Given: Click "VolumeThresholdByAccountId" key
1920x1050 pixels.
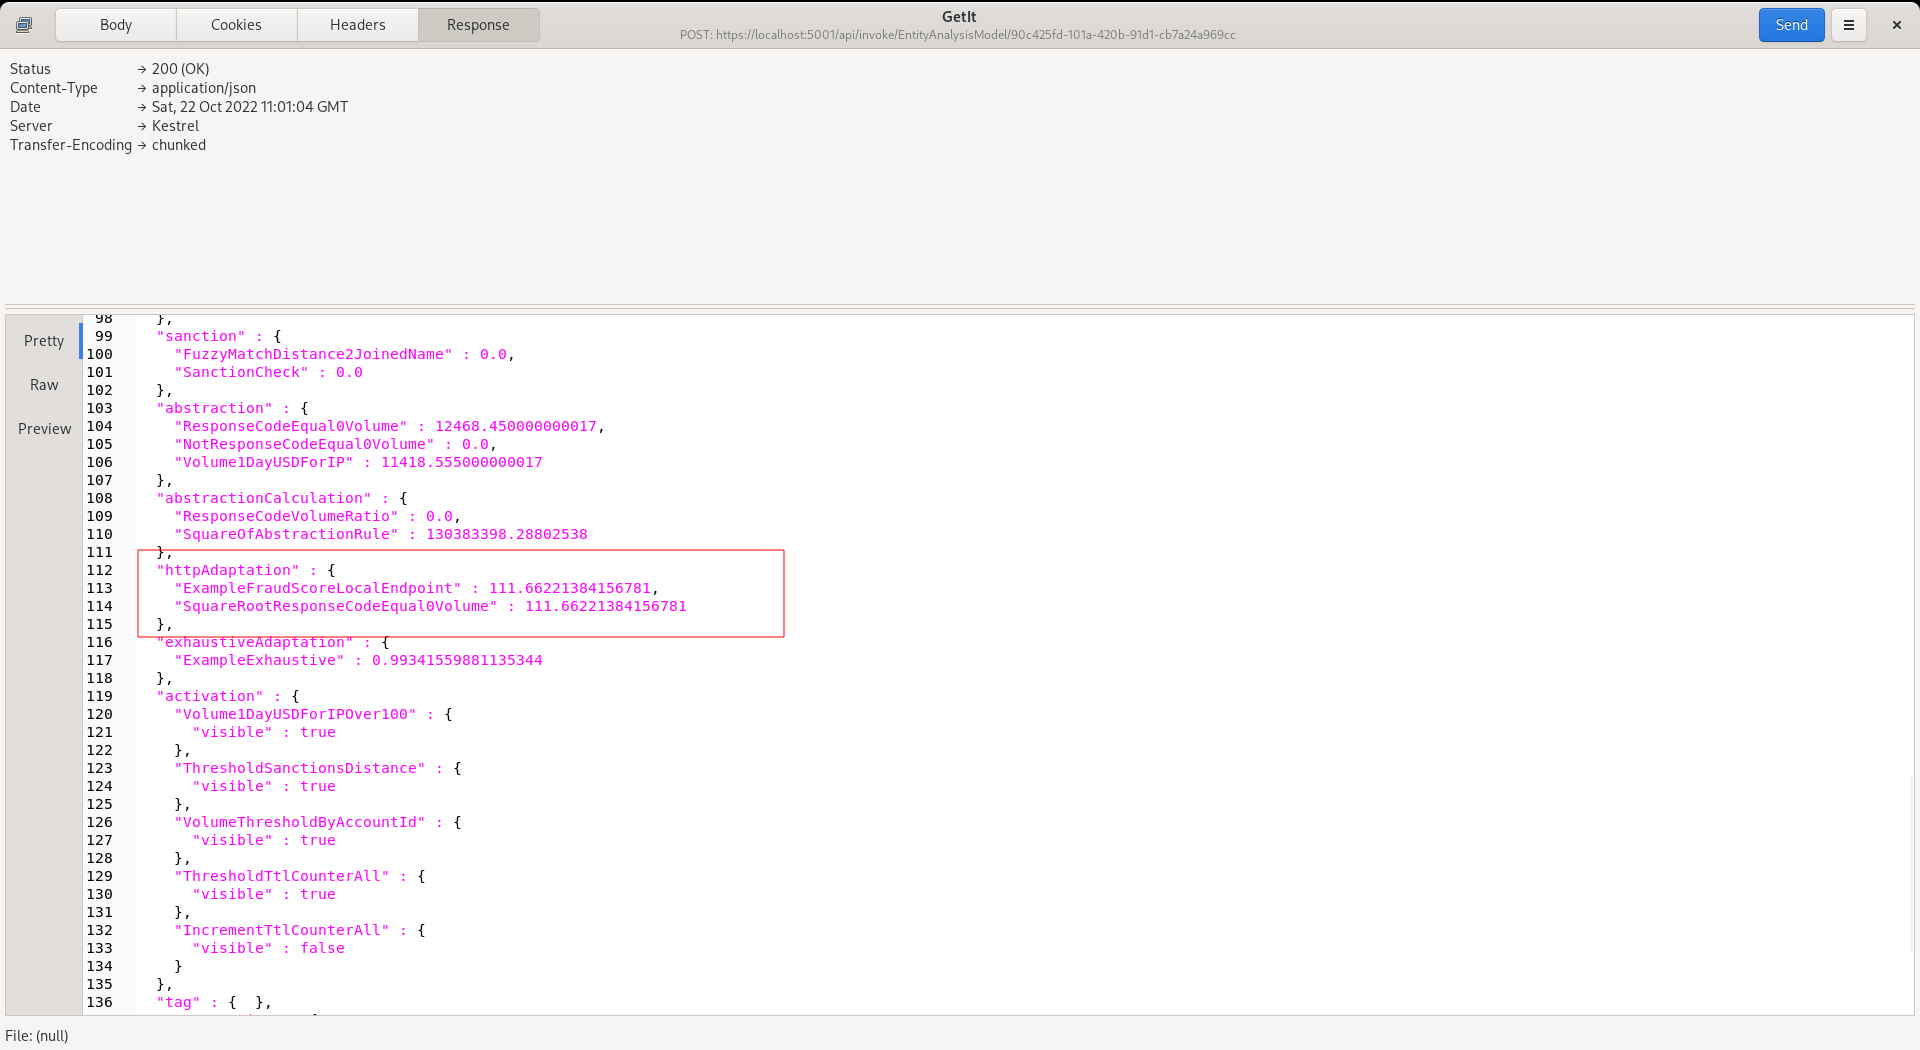Looking at the screenshot, I should click(300, 823).
